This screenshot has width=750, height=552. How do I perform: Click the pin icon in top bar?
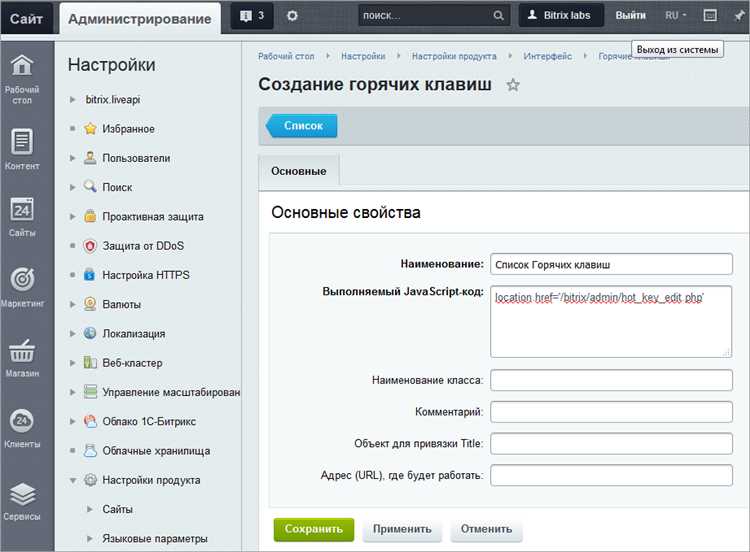click(x=739, y=16)
